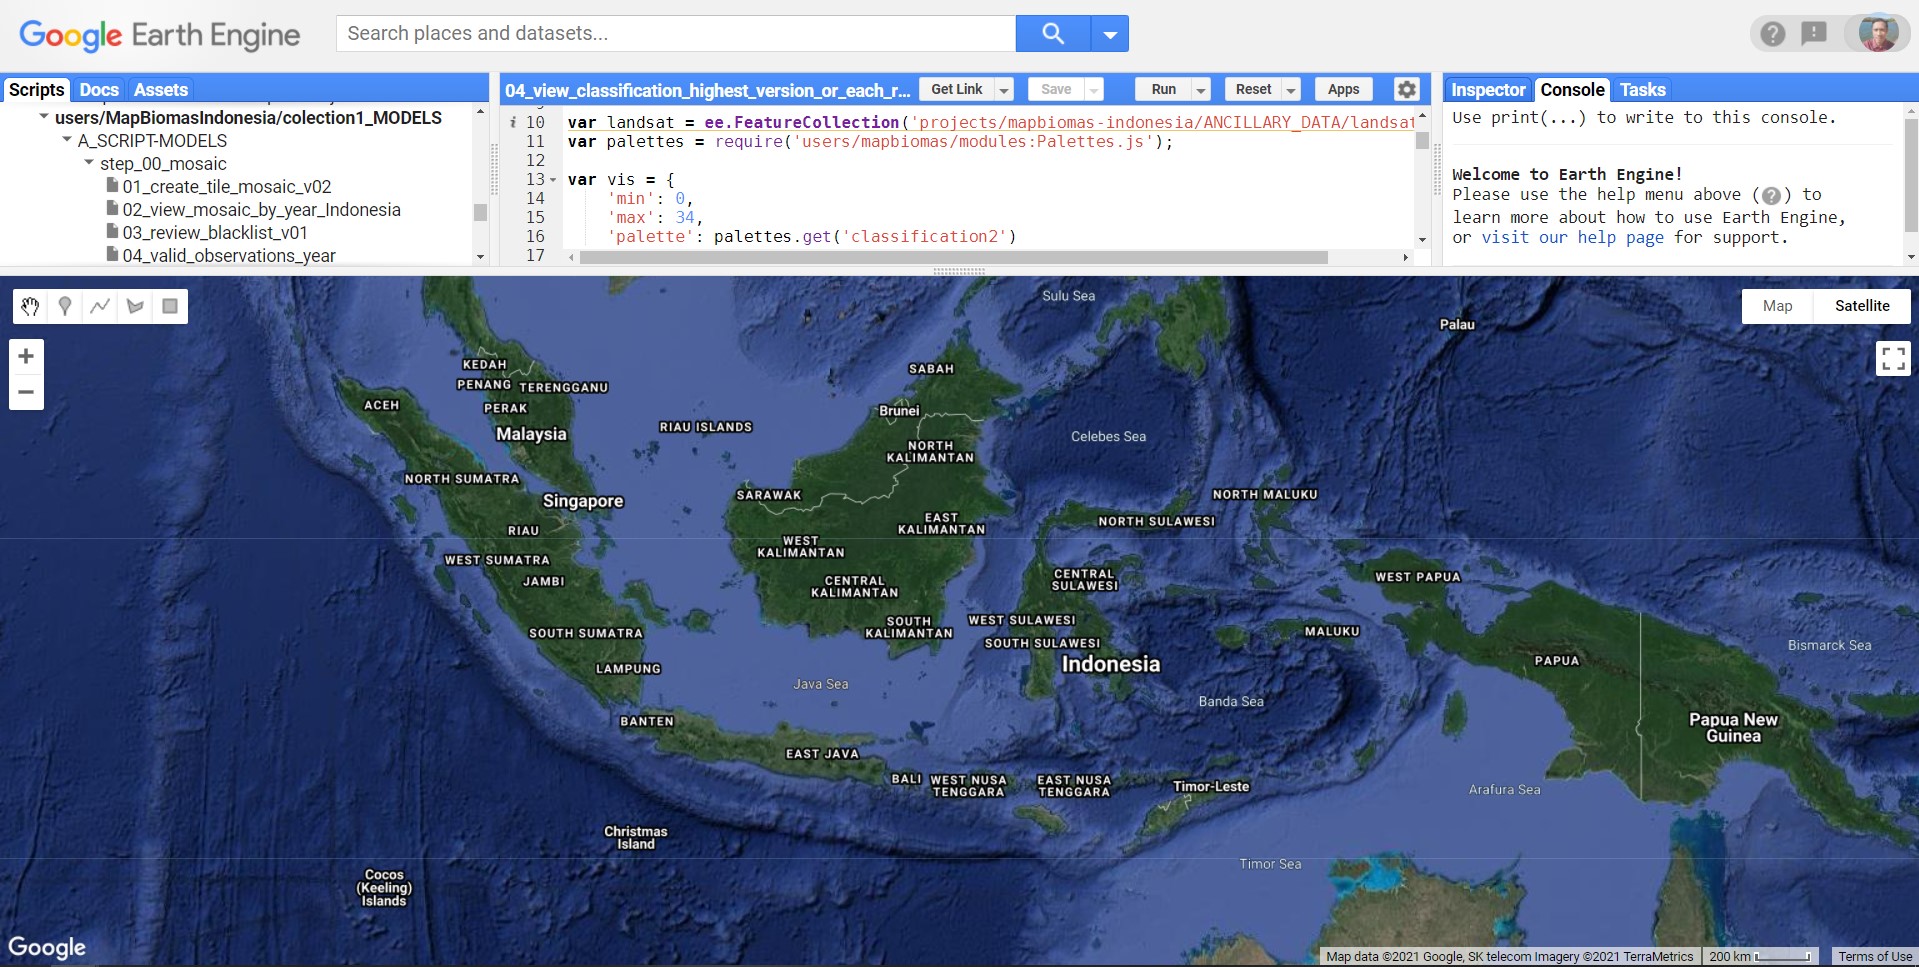Image resolution: width=1919 pixels, height=967 pixels.
Task: Click the Apps button
Action: tap(1343, 89)
